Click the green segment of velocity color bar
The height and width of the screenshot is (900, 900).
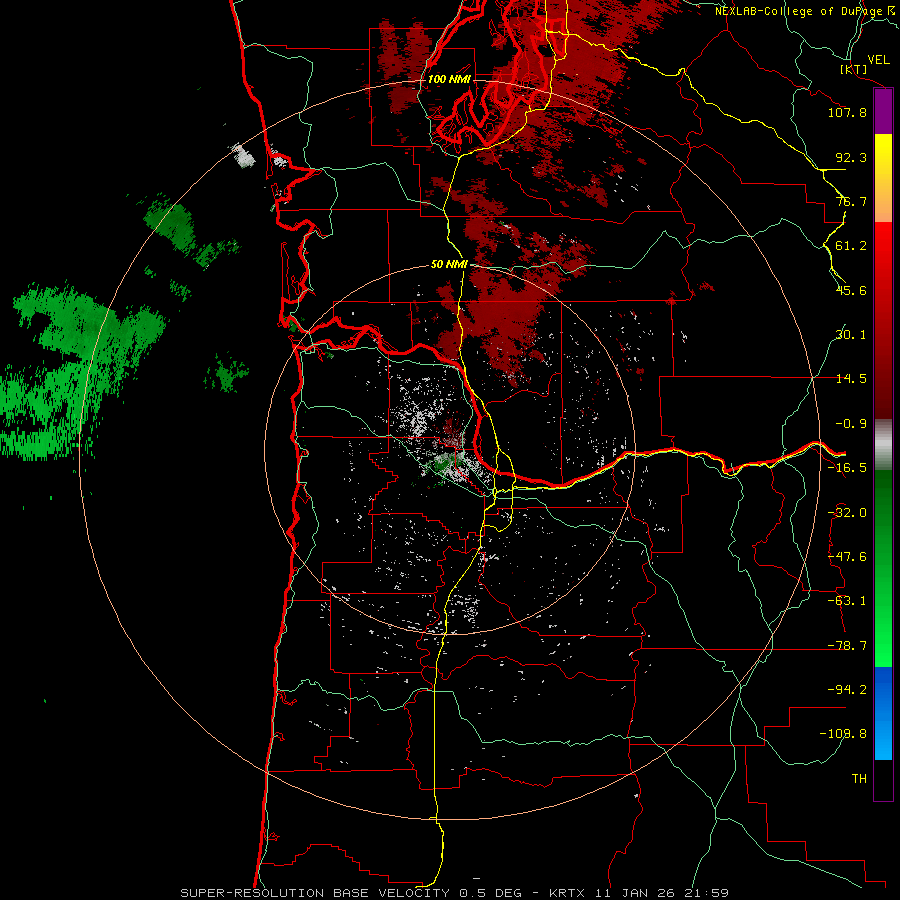pyautogui.click(x=883, y=568)
